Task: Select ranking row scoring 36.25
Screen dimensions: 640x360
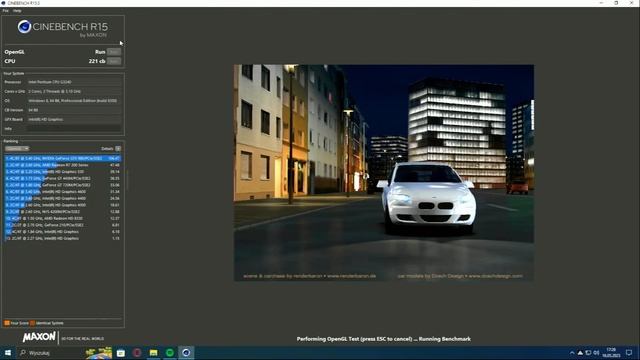Action: coord(62,178)
